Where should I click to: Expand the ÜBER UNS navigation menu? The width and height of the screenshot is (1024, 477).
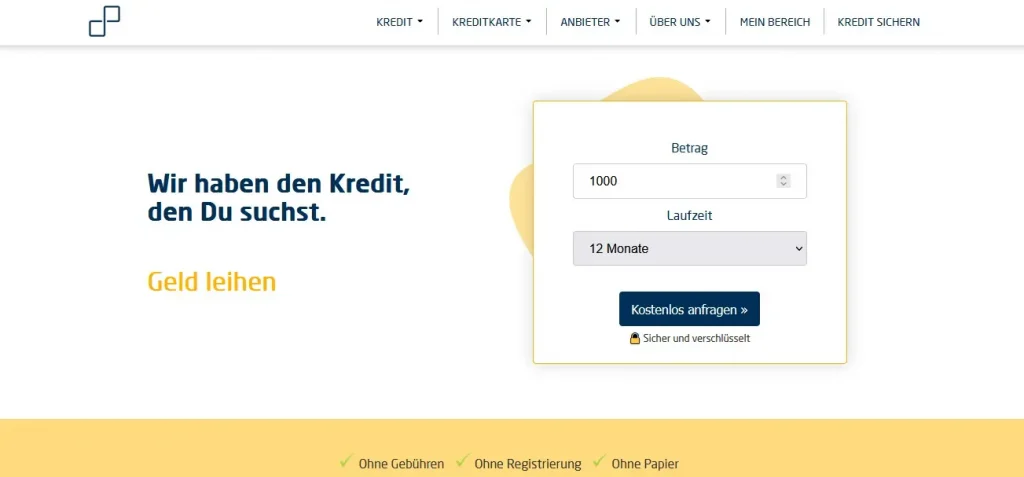(680, 22)
